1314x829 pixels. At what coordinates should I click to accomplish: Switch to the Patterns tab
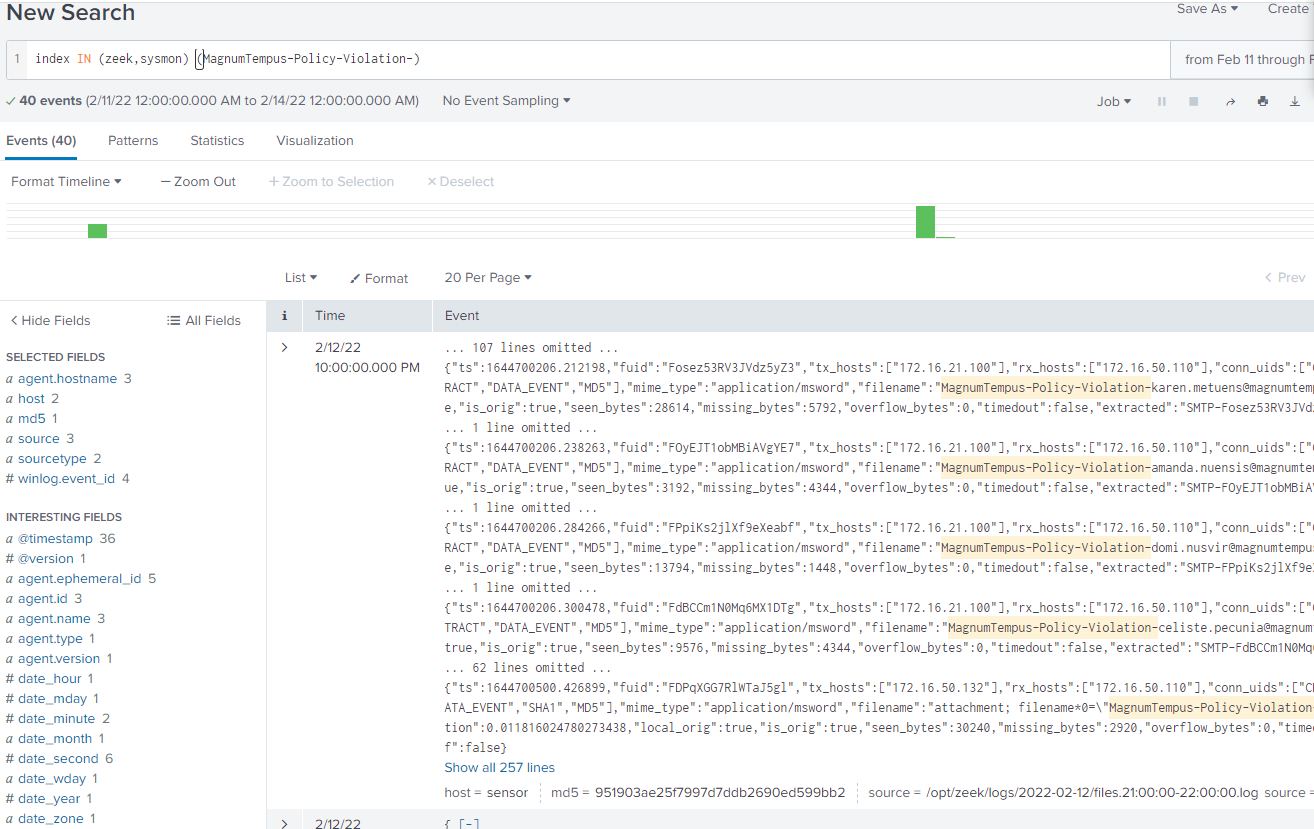pos(133,141)
